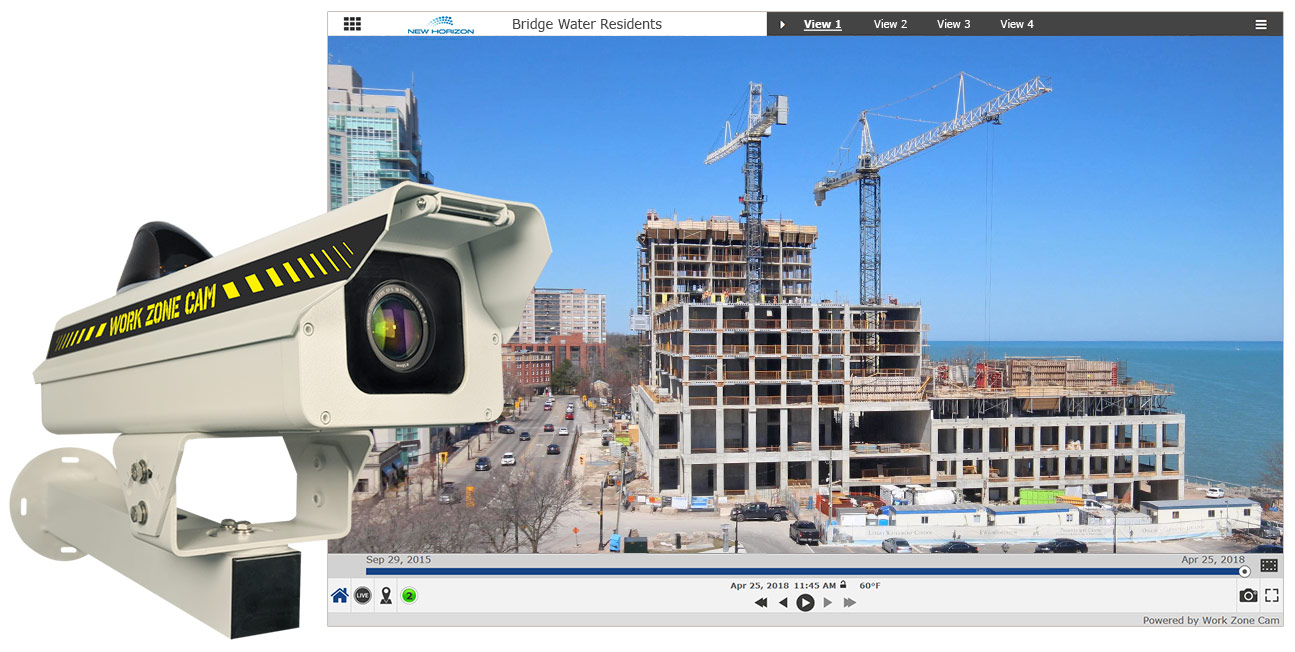Viewport: 1295px width, 652px height.
Task: Go to Home via house icon
Action: point(340,596)
